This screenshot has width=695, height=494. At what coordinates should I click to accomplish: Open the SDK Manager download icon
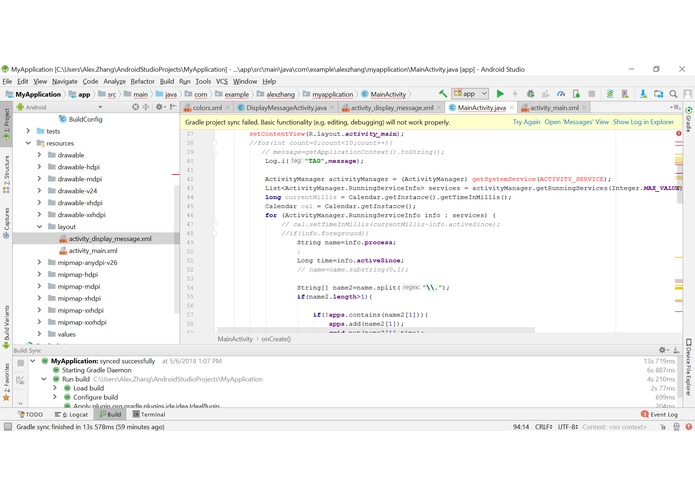pyautogui.click(x=643, y=94)
